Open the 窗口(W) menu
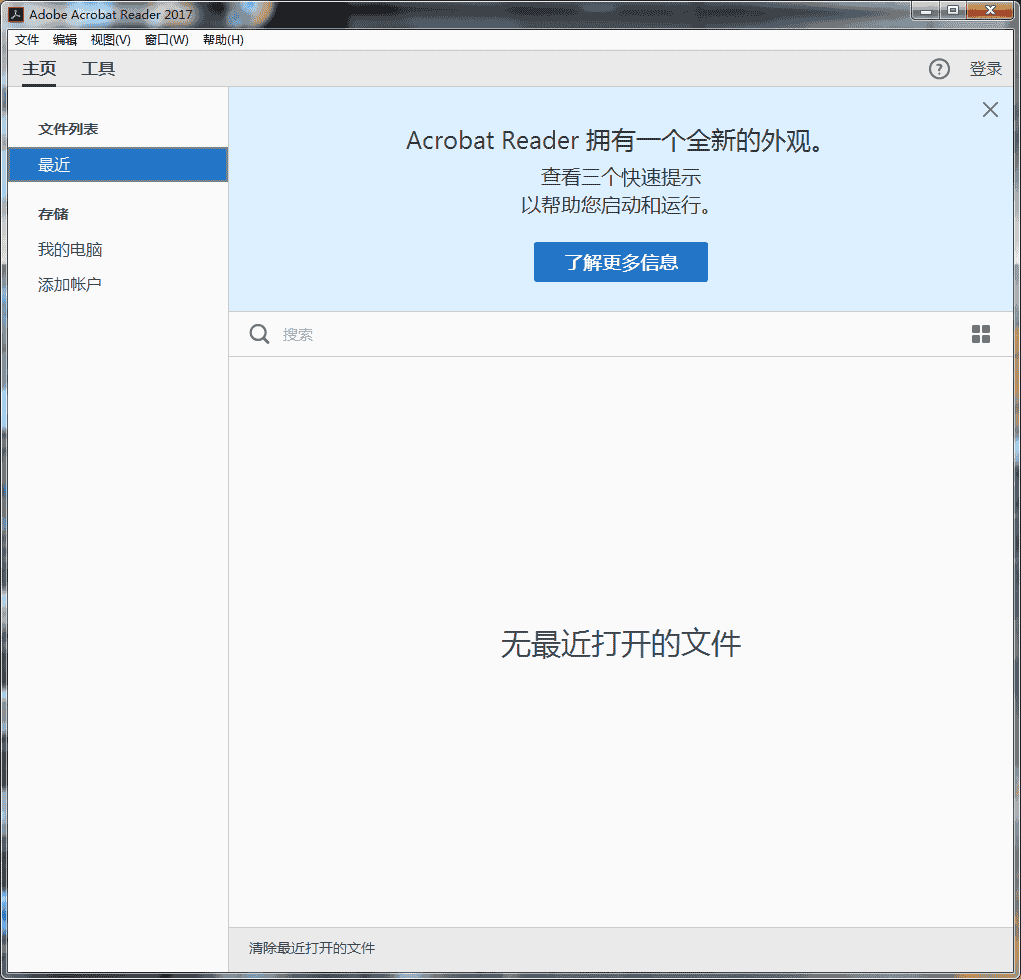 (166, 40)
